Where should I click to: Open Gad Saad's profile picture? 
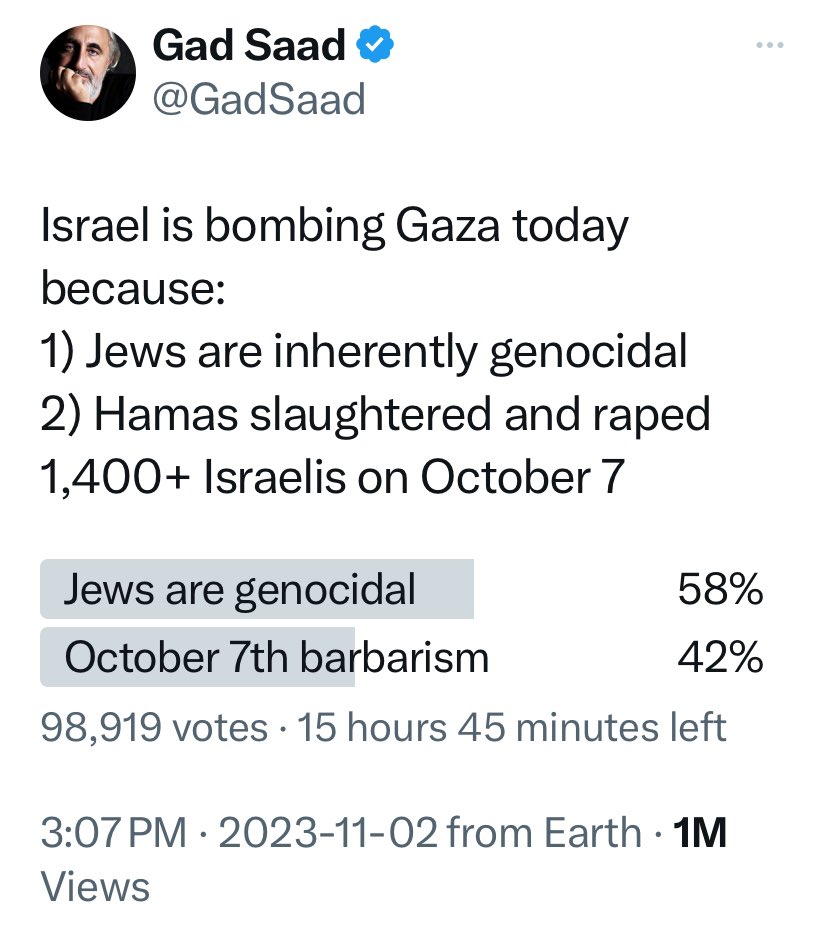[87, 73]
